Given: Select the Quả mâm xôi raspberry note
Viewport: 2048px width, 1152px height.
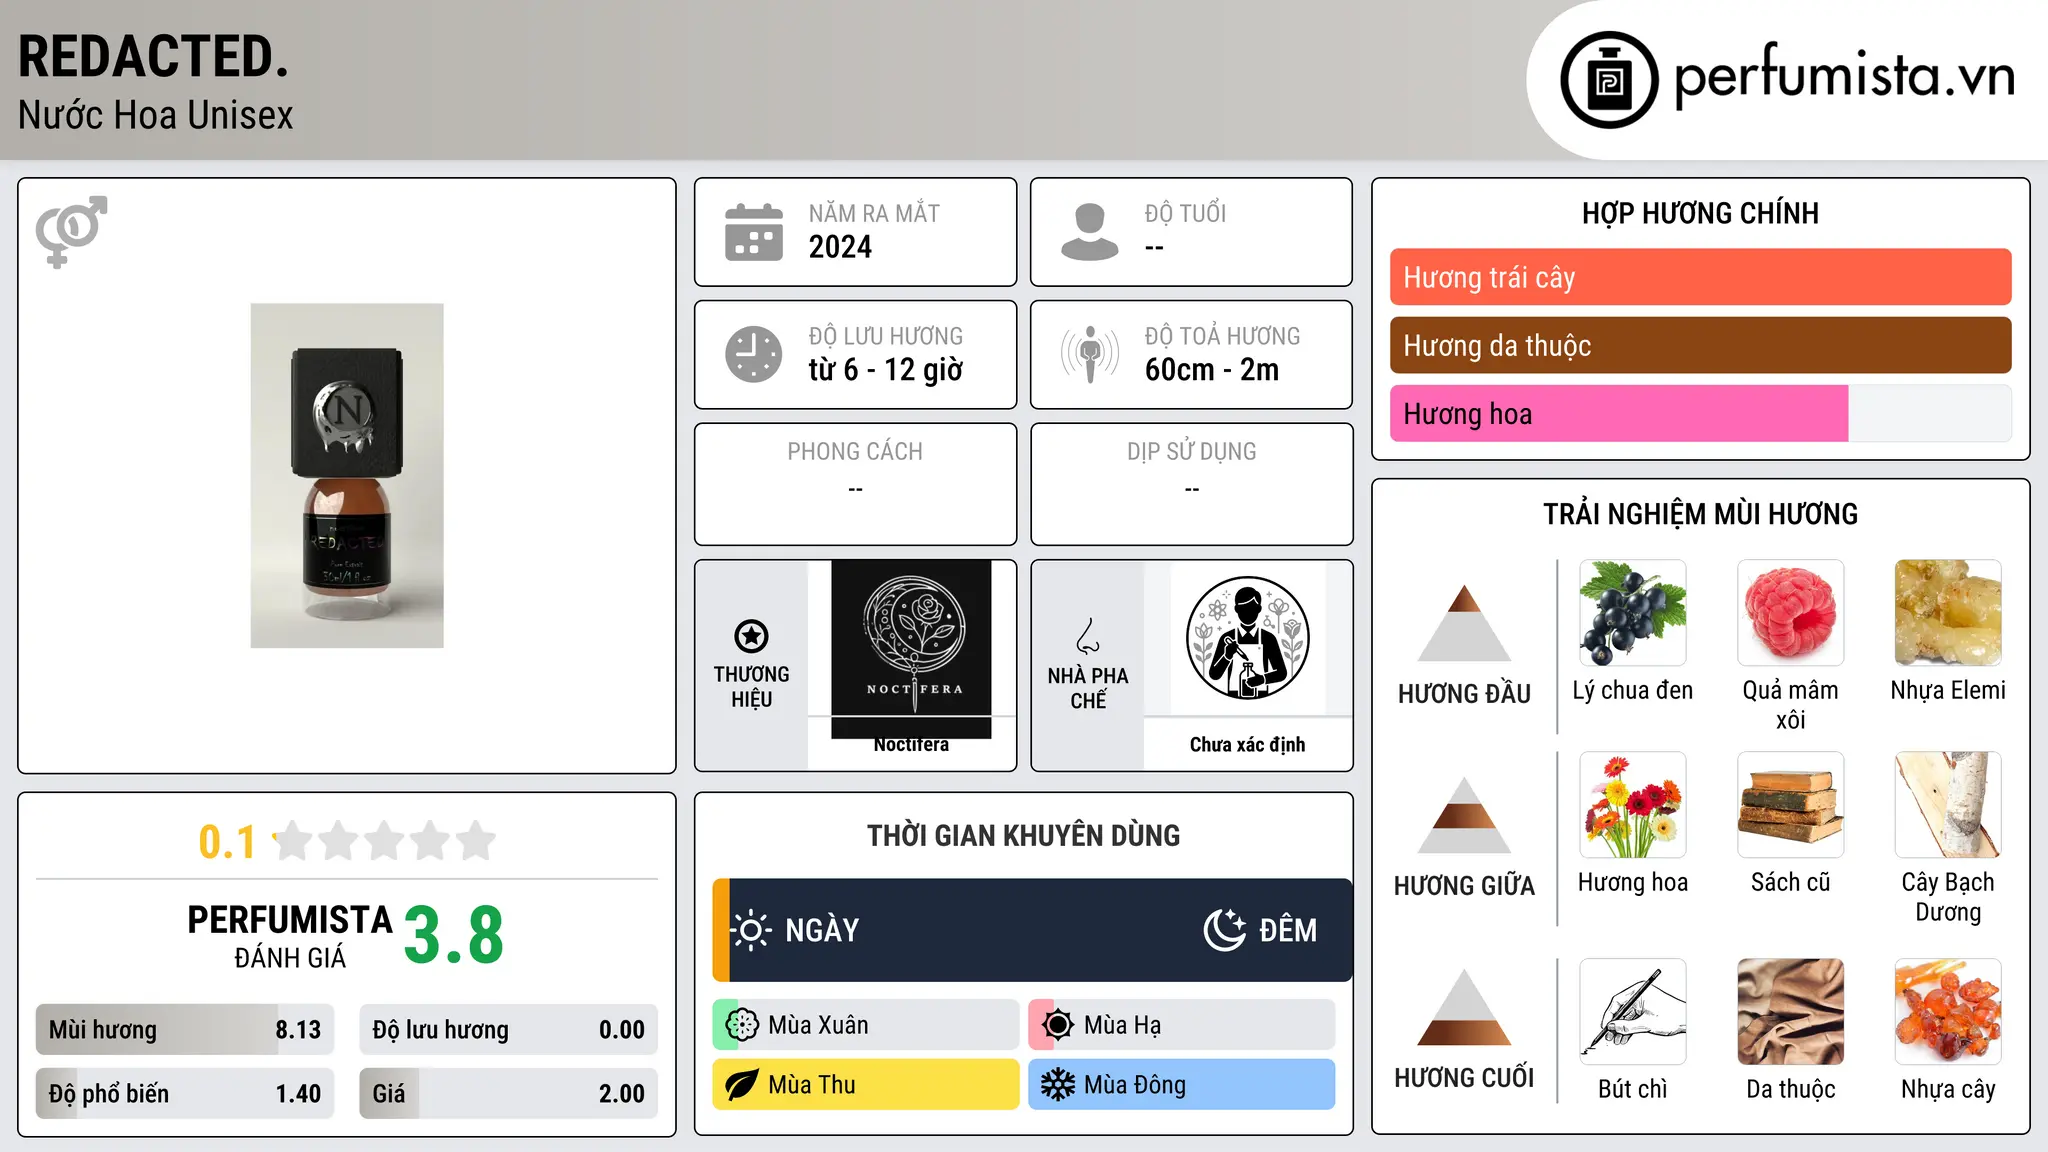Looking at the screenshot, I should coord(1790,613).
